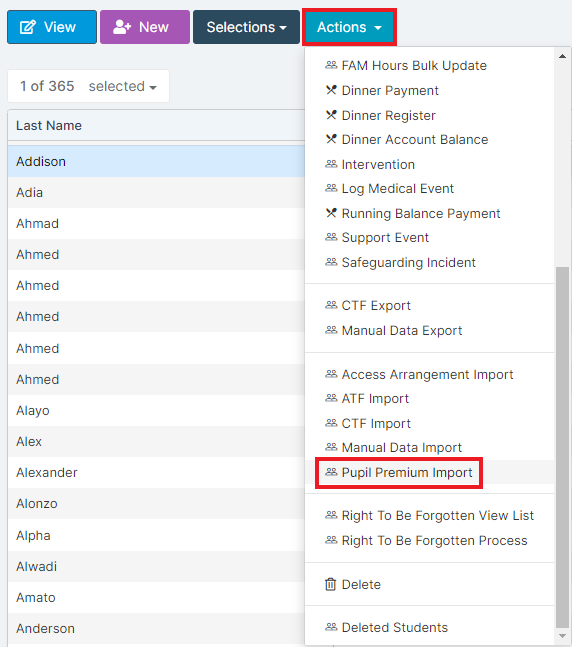Select the Alexander student row

[156, 472]
